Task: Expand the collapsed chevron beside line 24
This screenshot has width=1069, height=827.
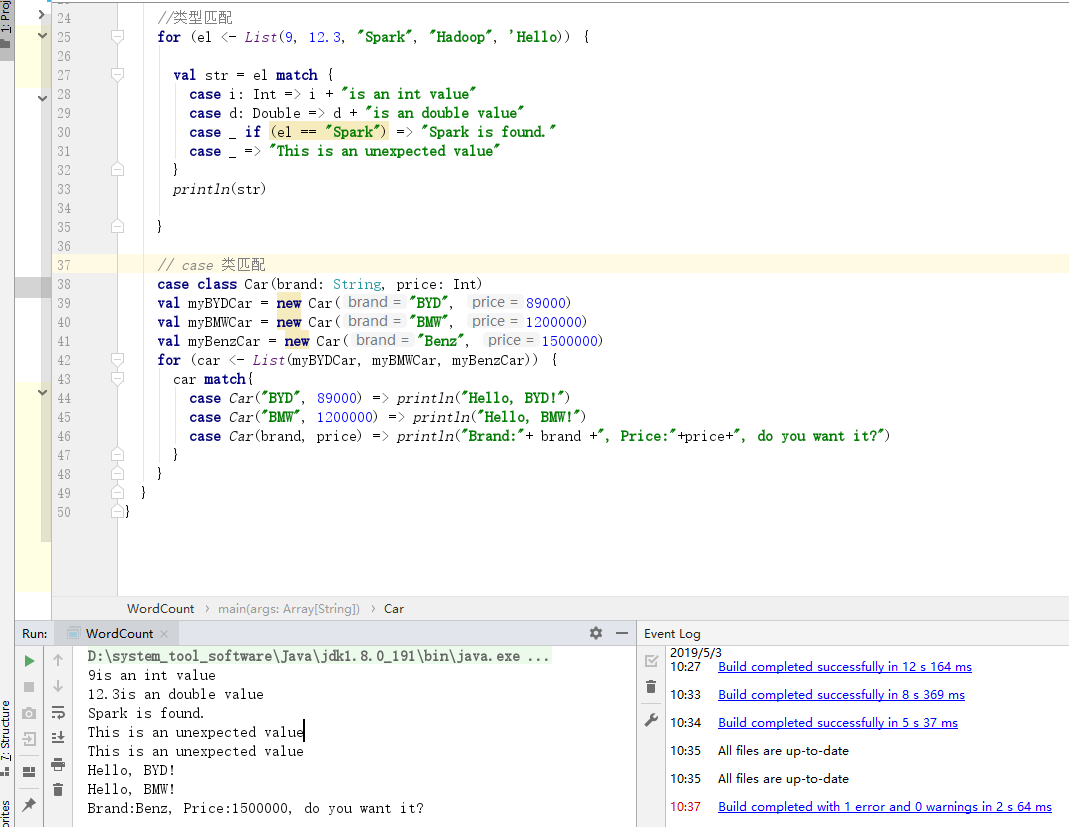Action: coord(41,15)
